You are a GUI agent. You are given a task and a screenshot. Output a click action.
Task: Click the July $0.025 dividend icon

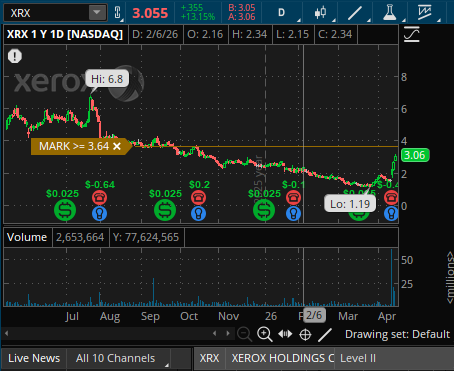pyautogui.click(x=65, y=210)
